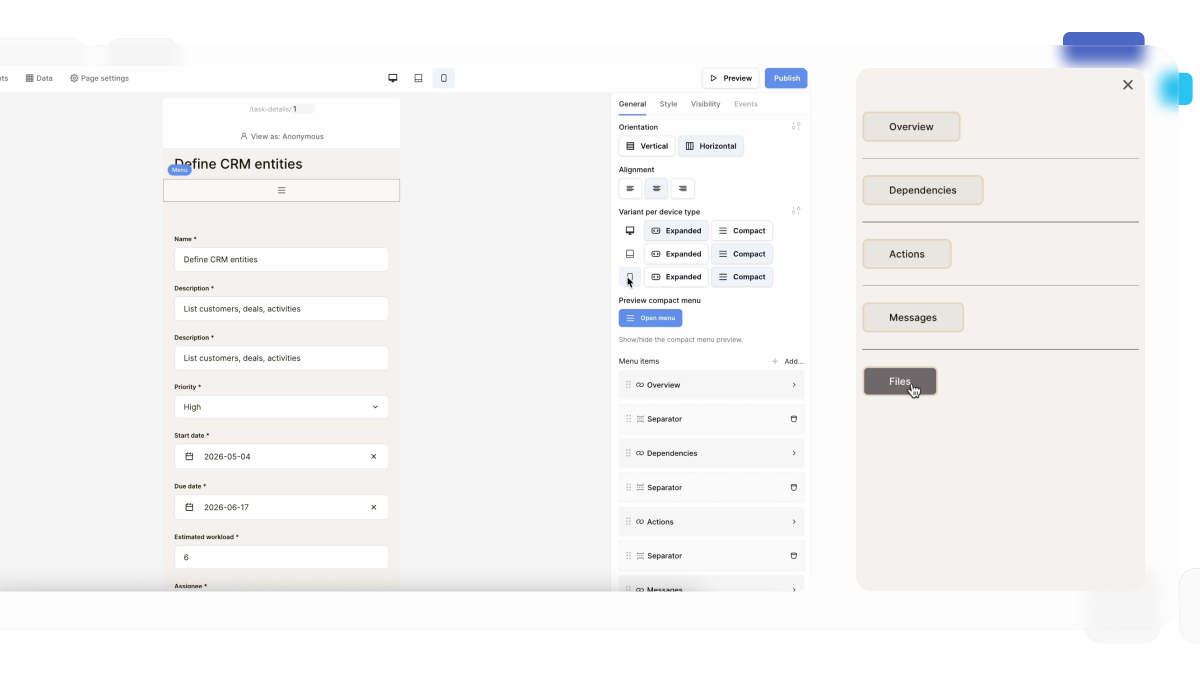Open Orientation advanced settings sliders icon
The height and width of the screenshot is (675, 1200).
pos(796,126)
